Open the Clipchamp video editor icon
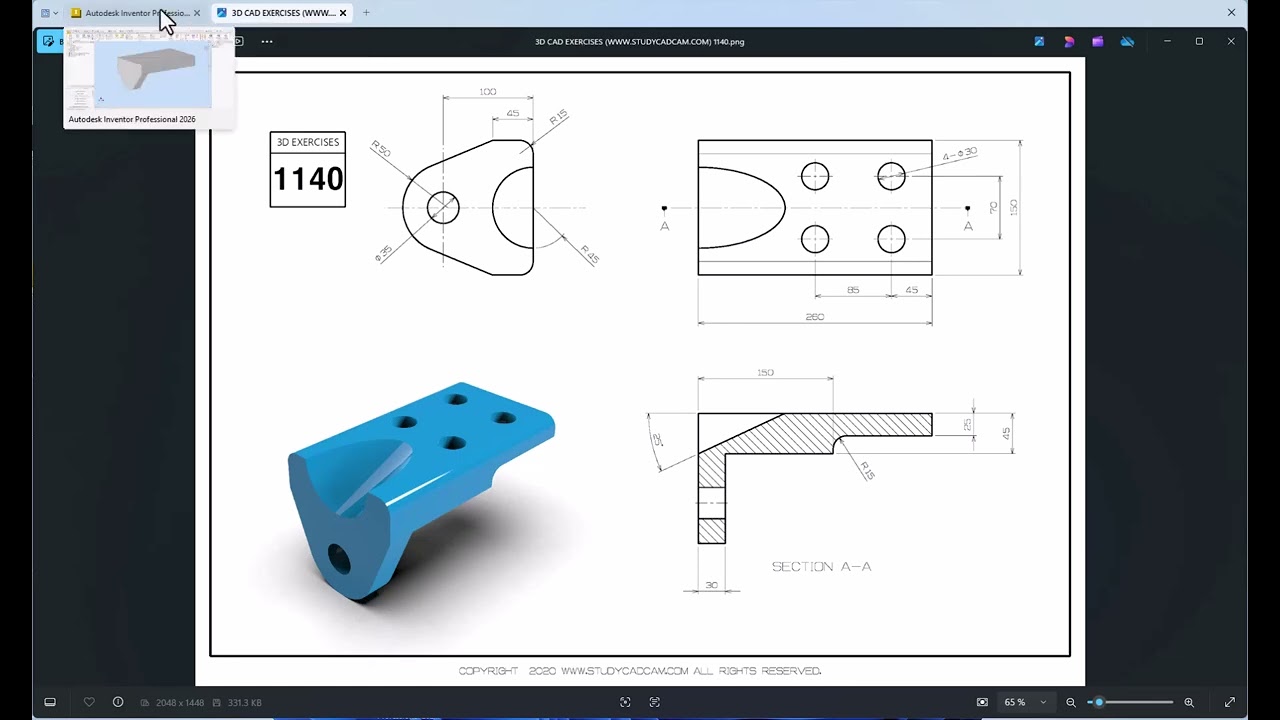Image resolution: width=1280 pixels, height=720 pixels. pyautogui.click(x=1098, y=42)
